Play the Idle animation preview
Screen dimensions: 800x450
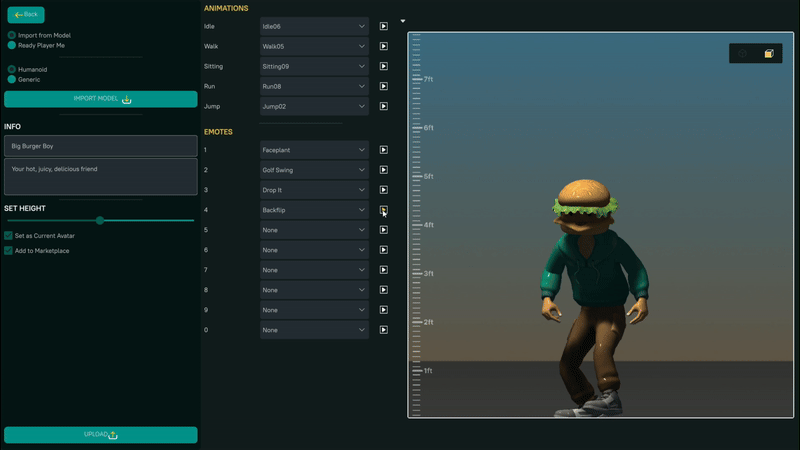point(383,26)
